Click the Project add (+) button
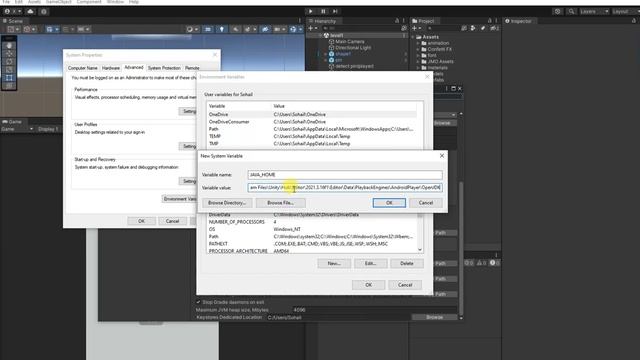Viewport: 640px width, 360px height. pos(416,28)
